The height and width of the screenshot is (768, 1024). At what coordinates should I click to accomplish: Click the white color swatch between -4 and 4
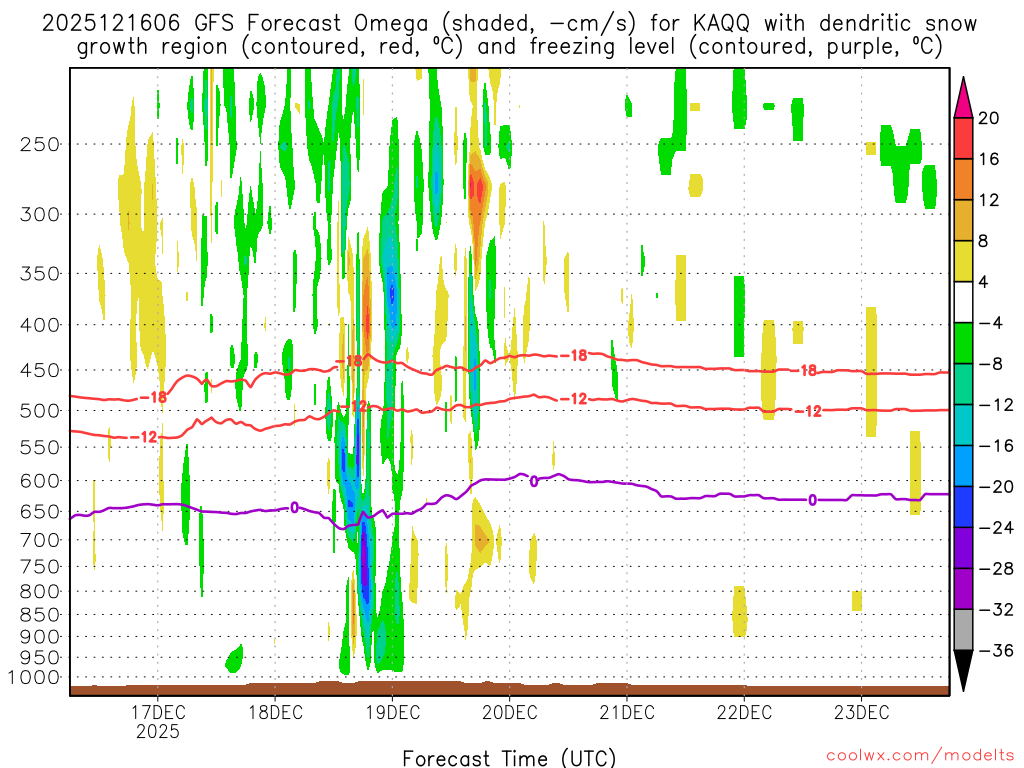point(963,302)
